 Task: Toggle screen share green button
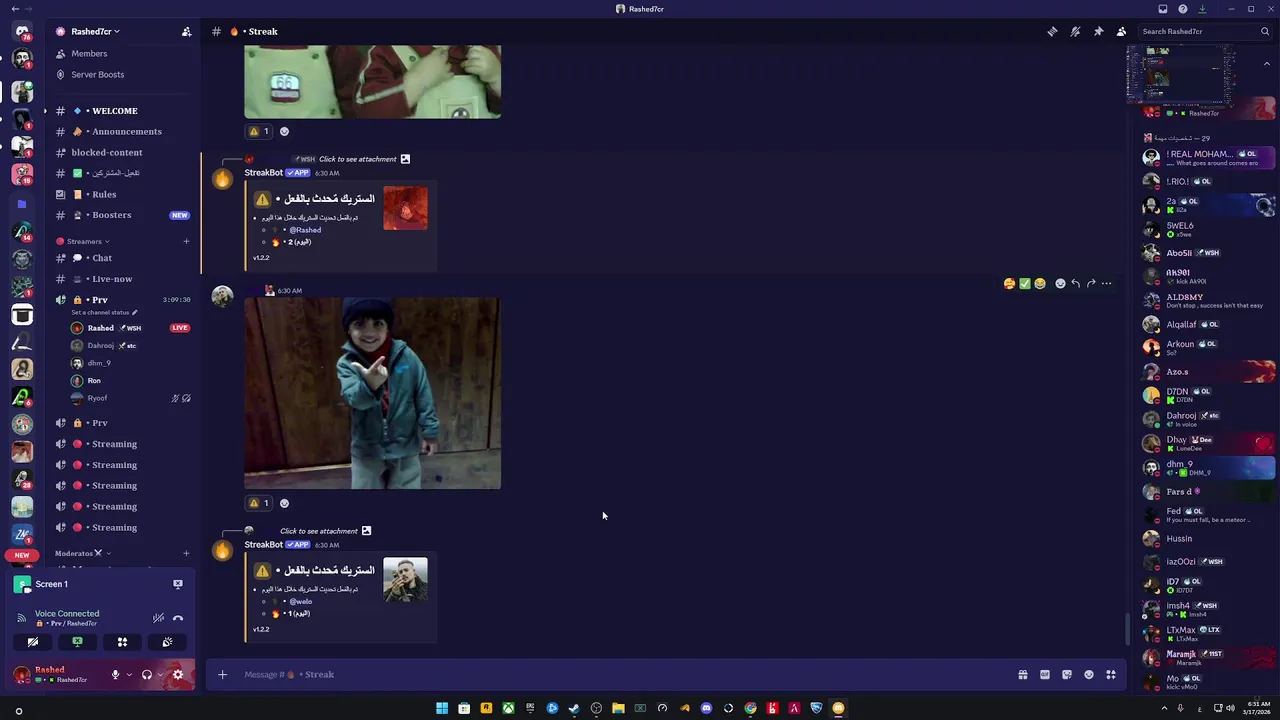pyautogui.click(x=77, y=642)
